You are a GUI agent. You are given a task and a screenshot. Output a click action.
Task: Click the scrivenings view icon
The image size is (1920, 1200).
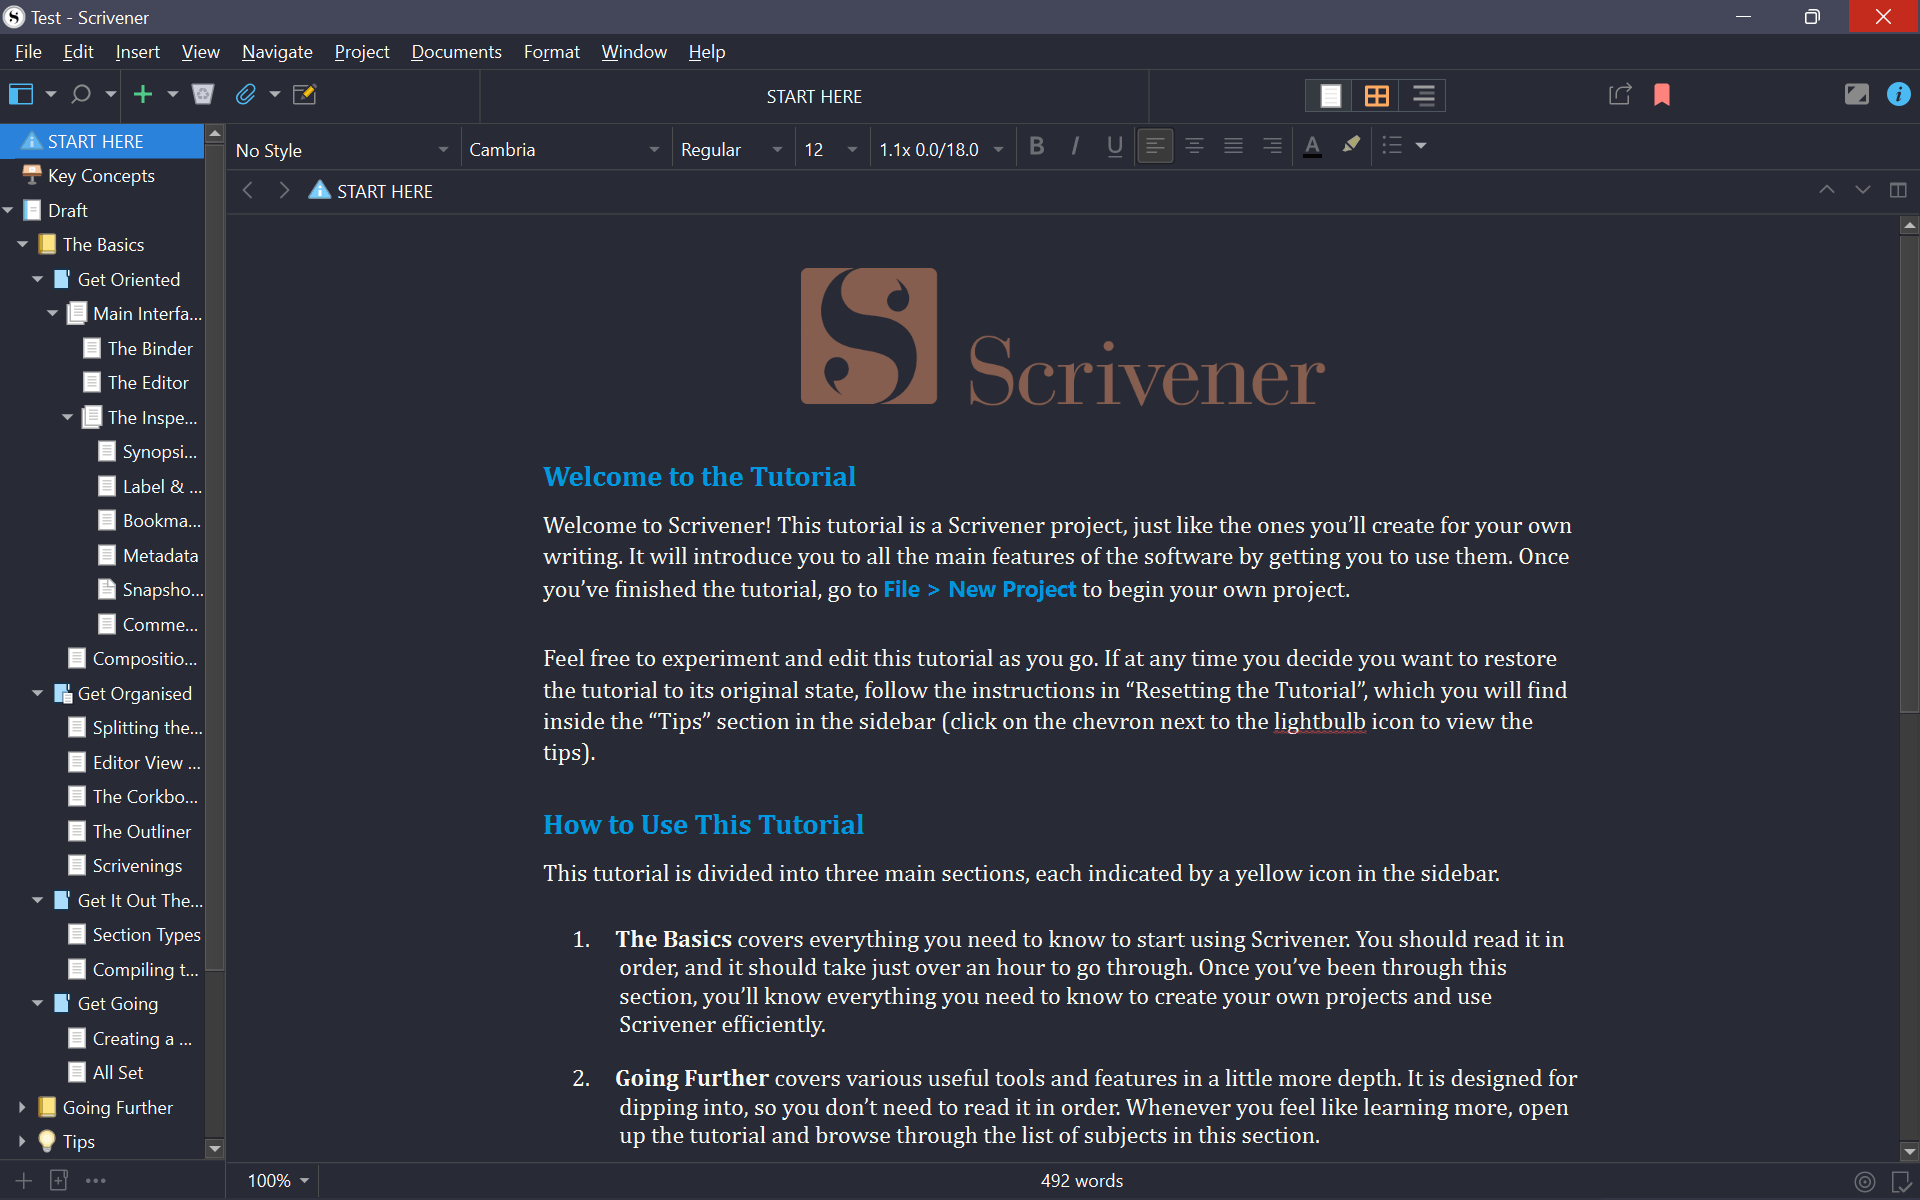[x=1330, y=94]
